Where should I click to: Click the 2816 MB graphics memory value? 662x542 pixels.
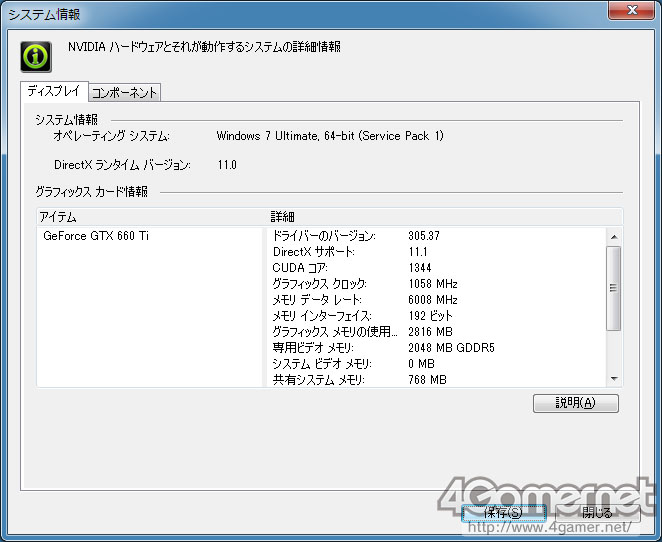click(430, 332)
